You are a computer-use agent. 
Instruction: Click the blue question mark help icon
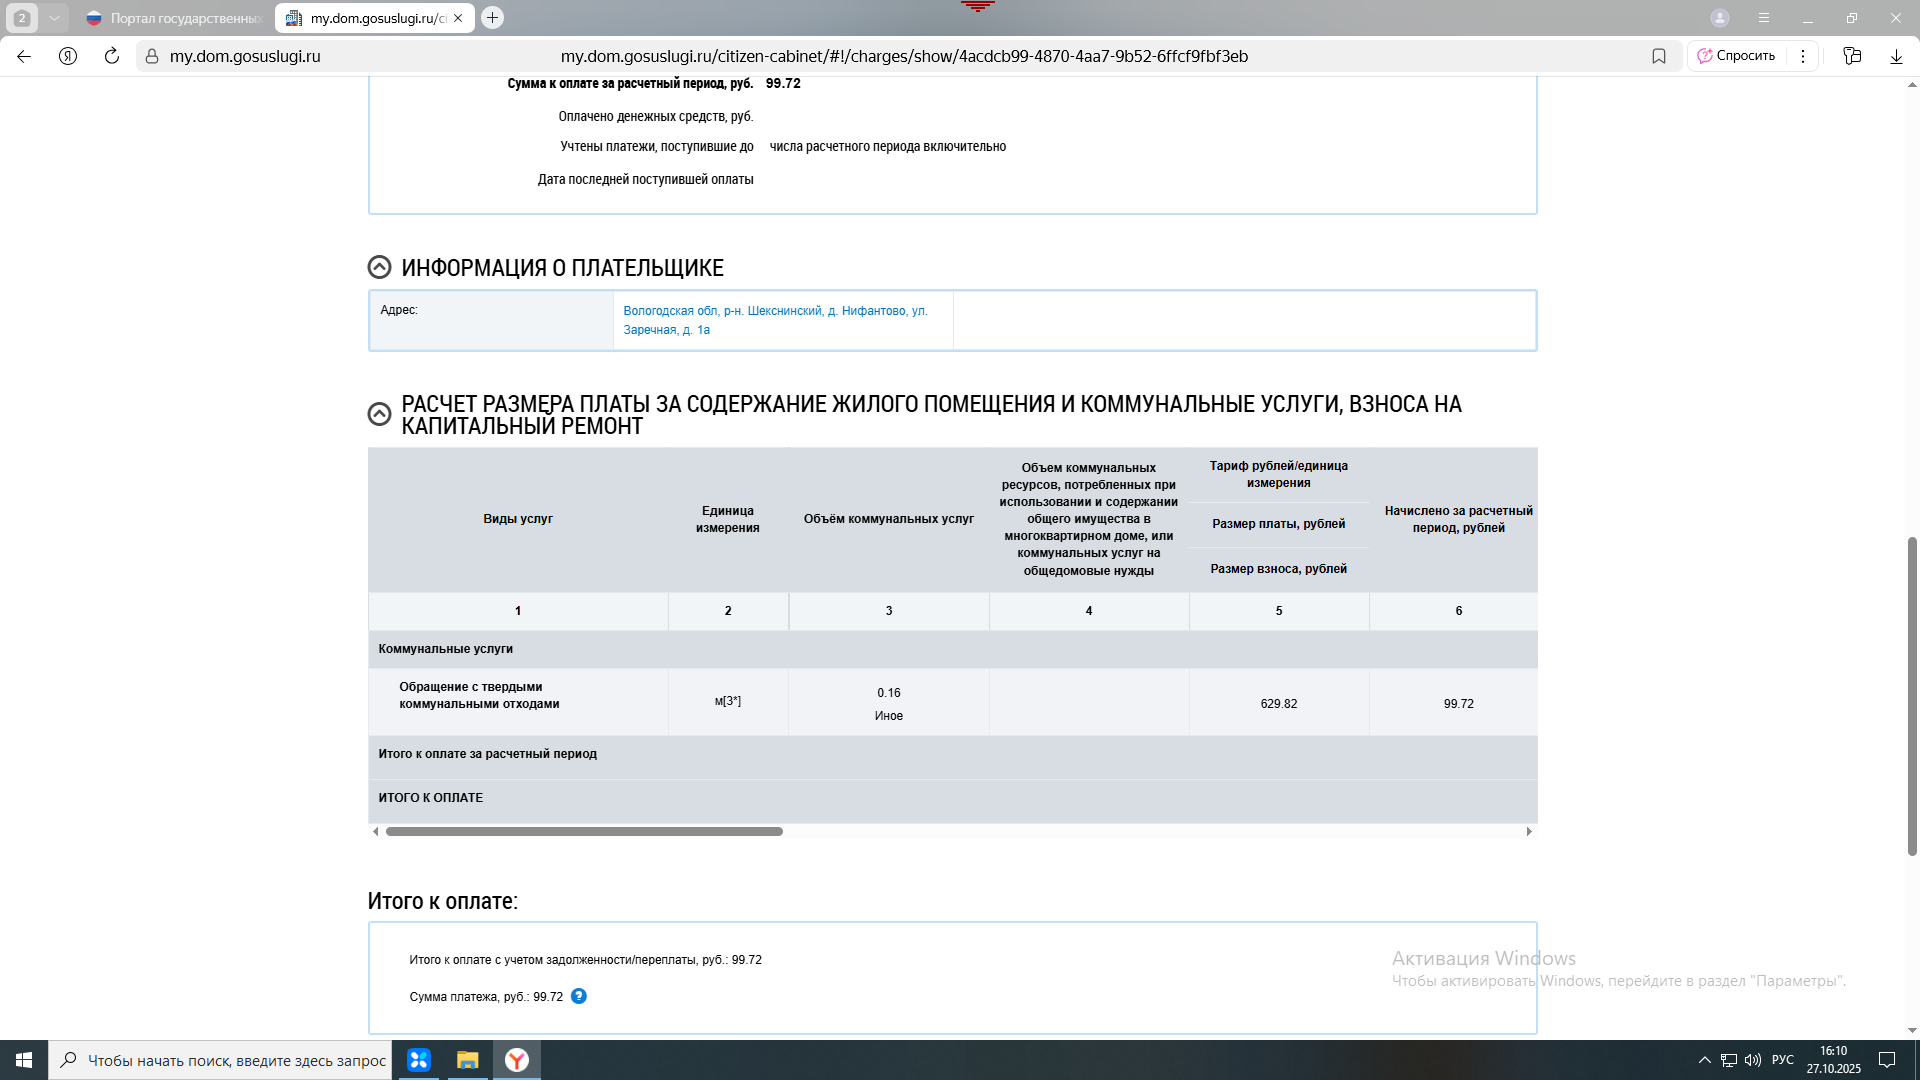578,996
